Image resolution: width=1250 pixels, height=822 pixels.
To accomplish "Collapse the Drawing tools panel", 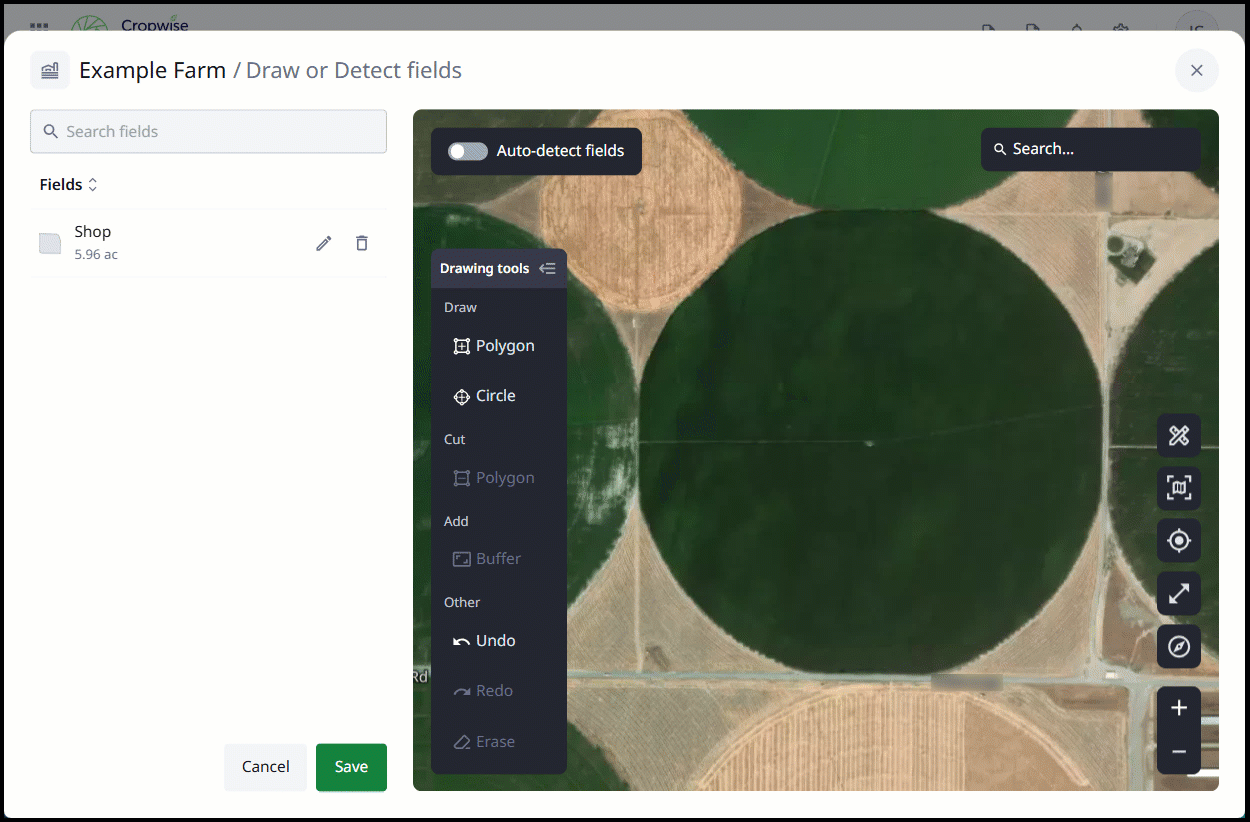I will [x=547, y=268].
